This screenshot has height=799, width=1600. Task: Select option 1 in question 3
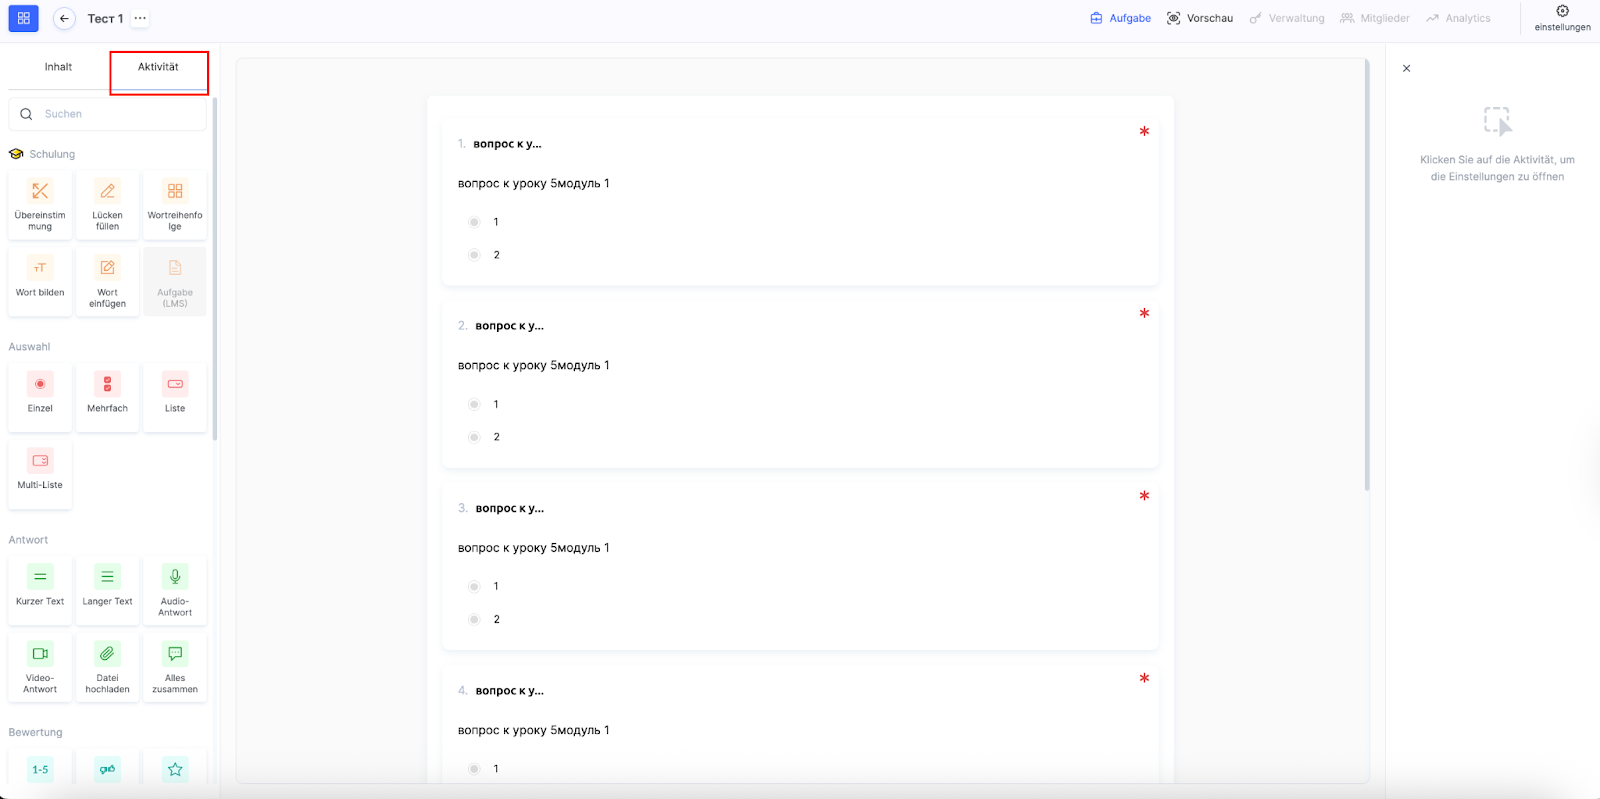[474, 586]
